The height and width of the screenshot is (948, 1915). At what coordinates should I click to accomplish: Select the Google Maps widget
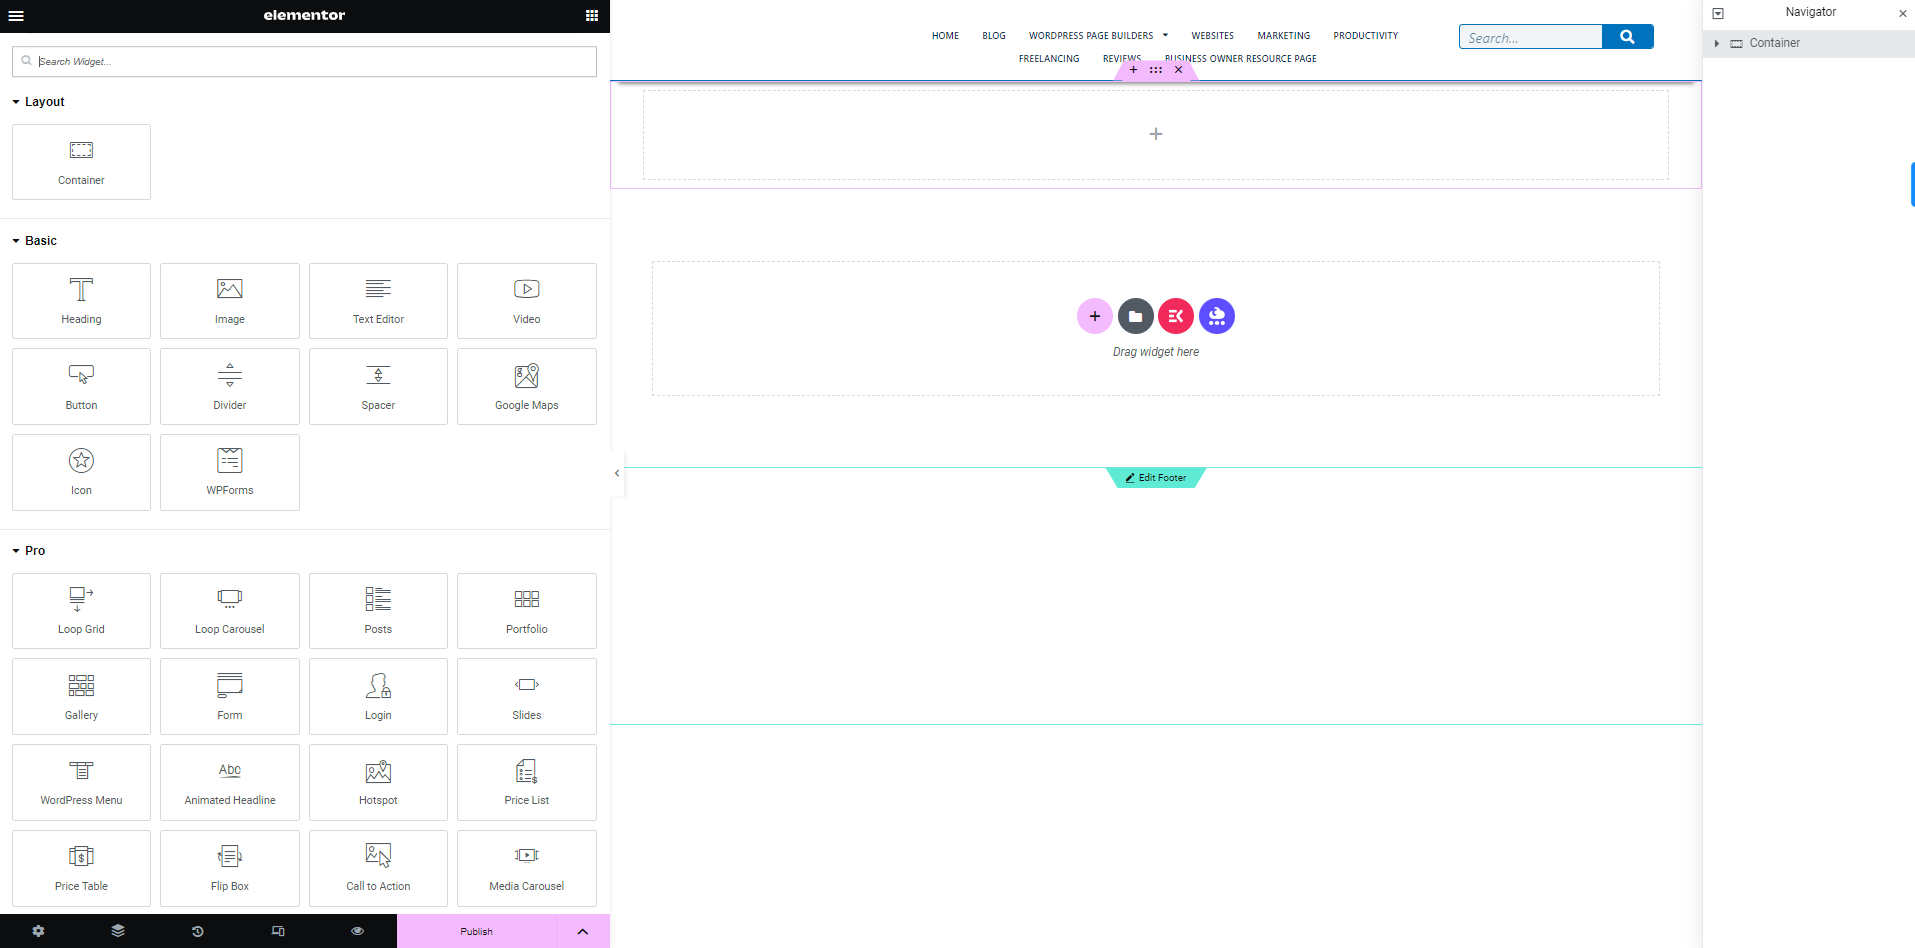click(x=527, y=387)
